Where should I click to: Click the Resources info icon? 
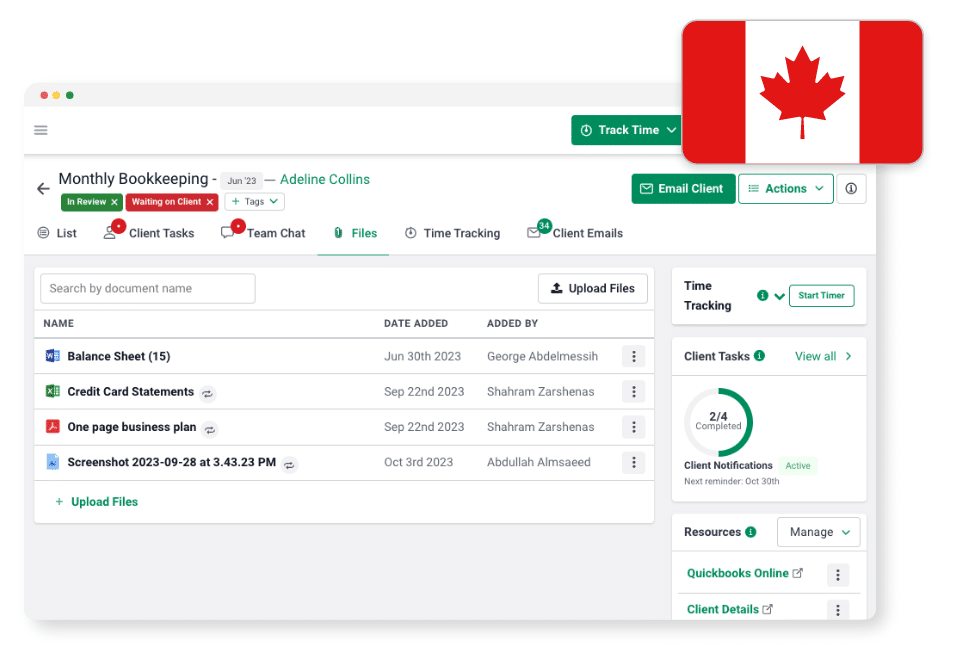751,532
